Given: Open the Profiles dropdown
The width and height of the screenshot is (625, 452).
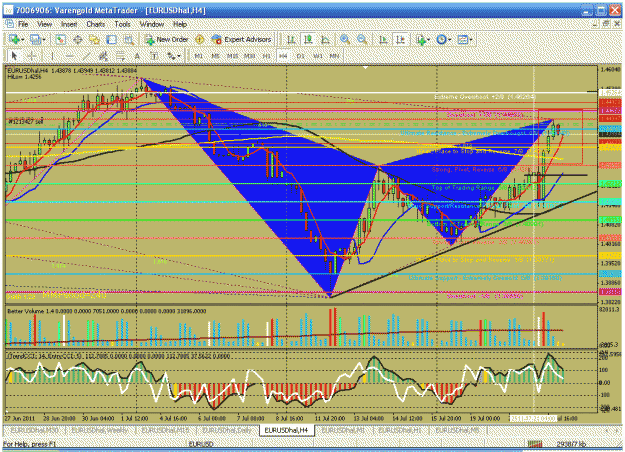Looking at the screenshot, I should [x=37, y=39].
